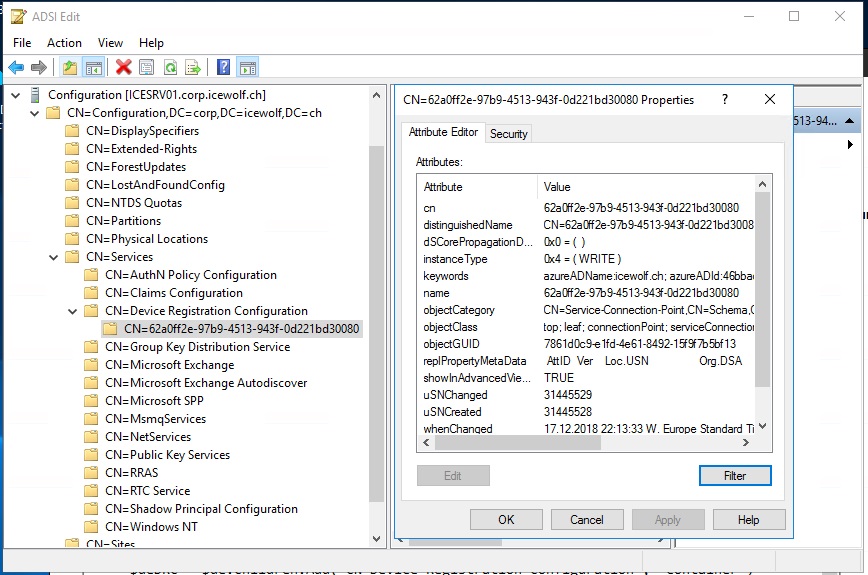Click the Configuration server node icon
The image size is (868, 575).
pos(35,95)
